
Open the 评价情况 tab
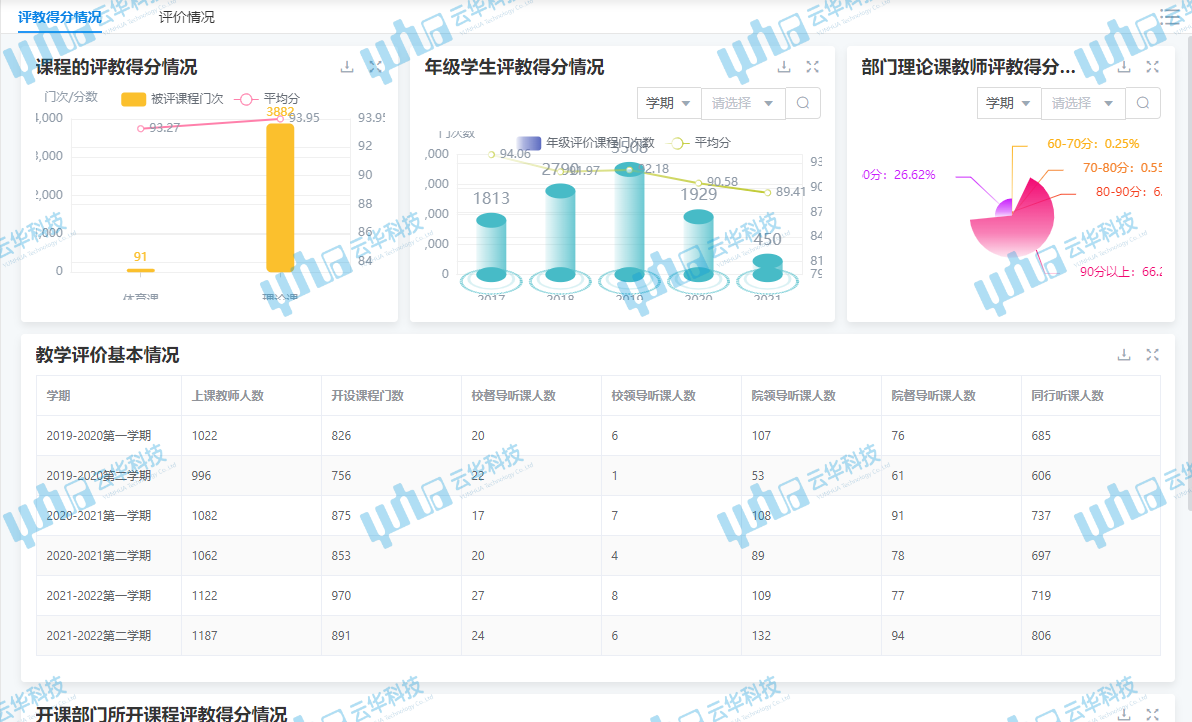coord(186,17)
